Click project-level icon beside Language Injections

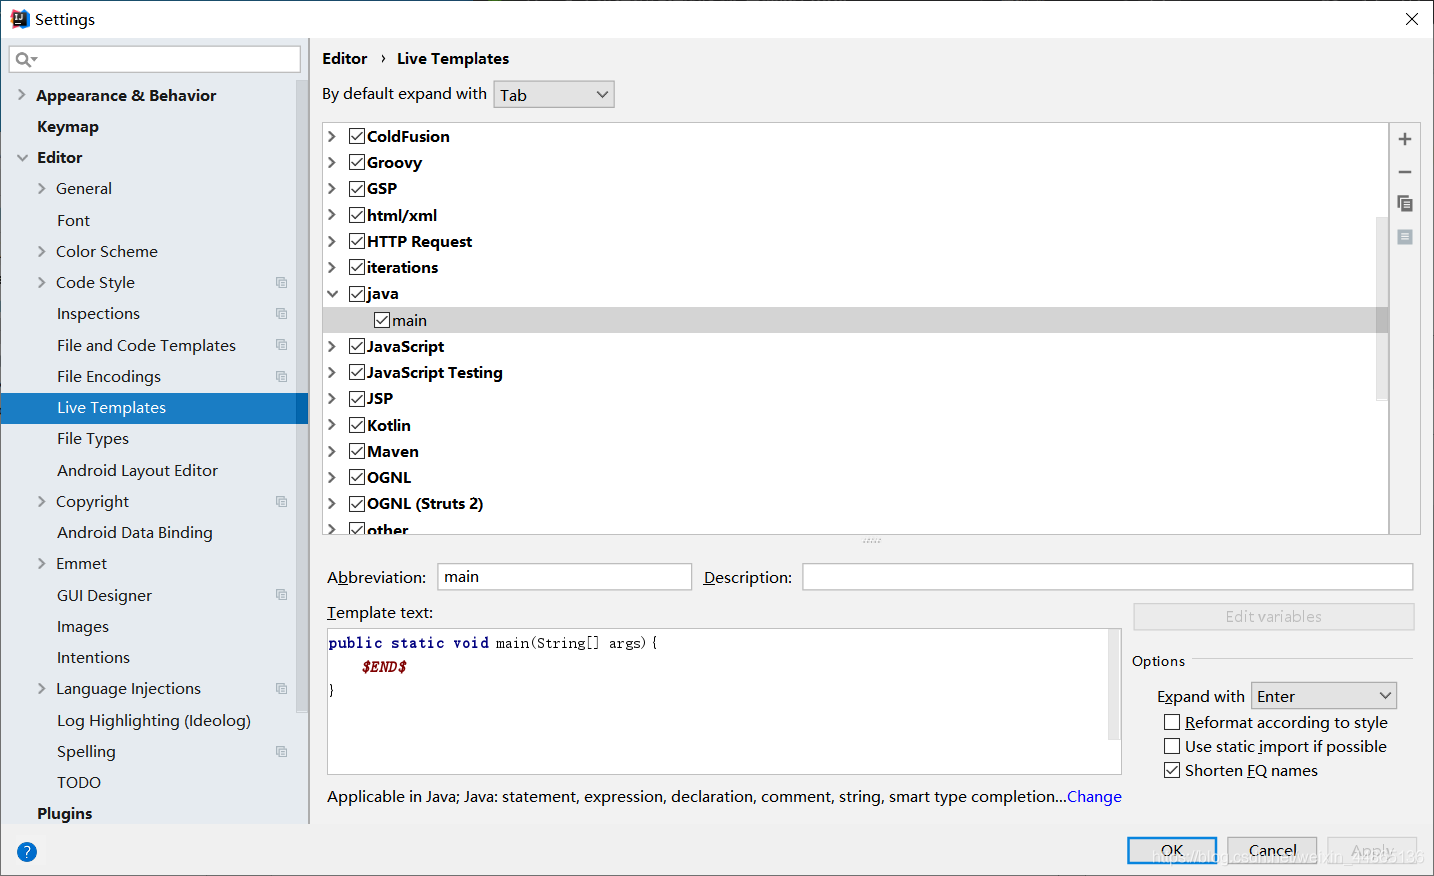tap(282, 689)
